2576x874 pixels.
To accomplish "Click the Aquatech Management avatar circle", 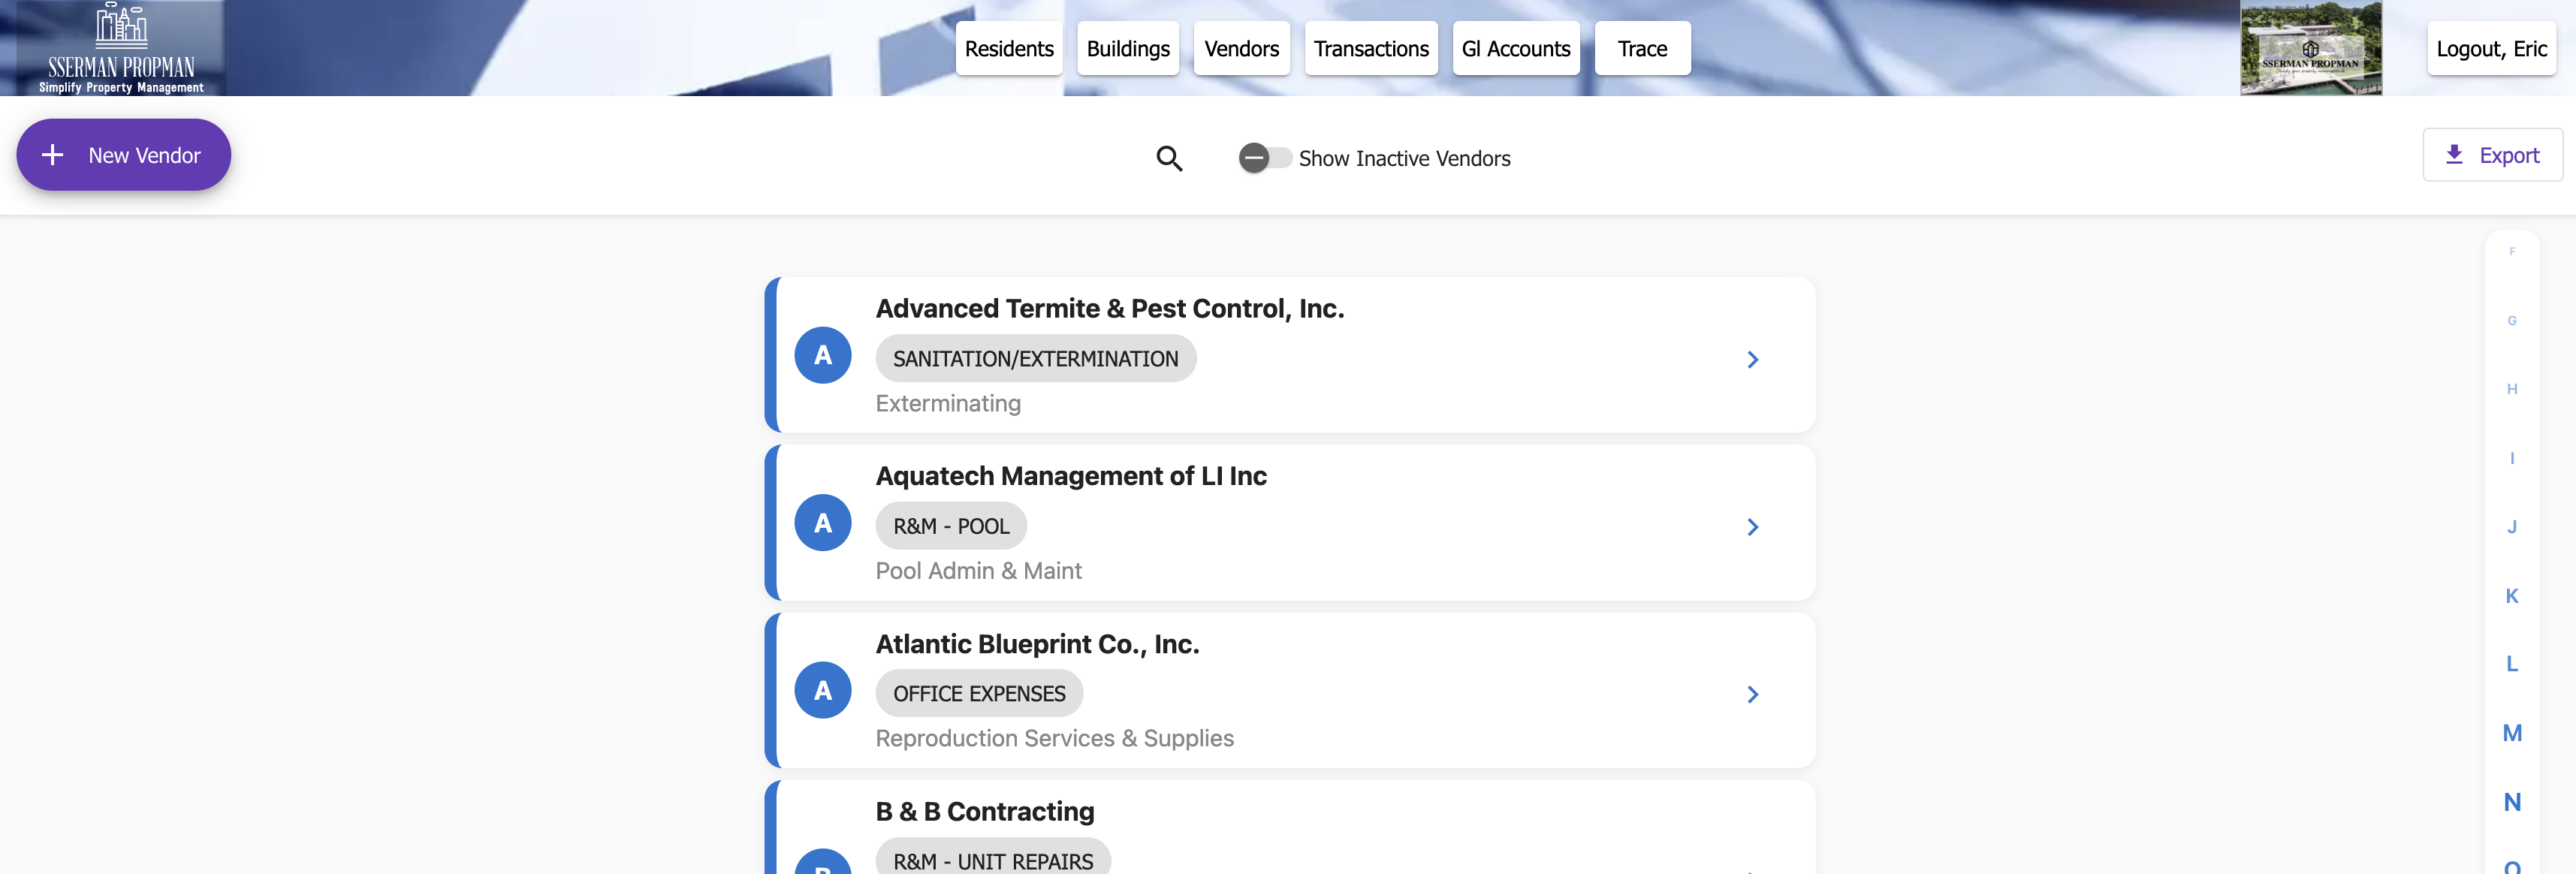I will 822,523.
